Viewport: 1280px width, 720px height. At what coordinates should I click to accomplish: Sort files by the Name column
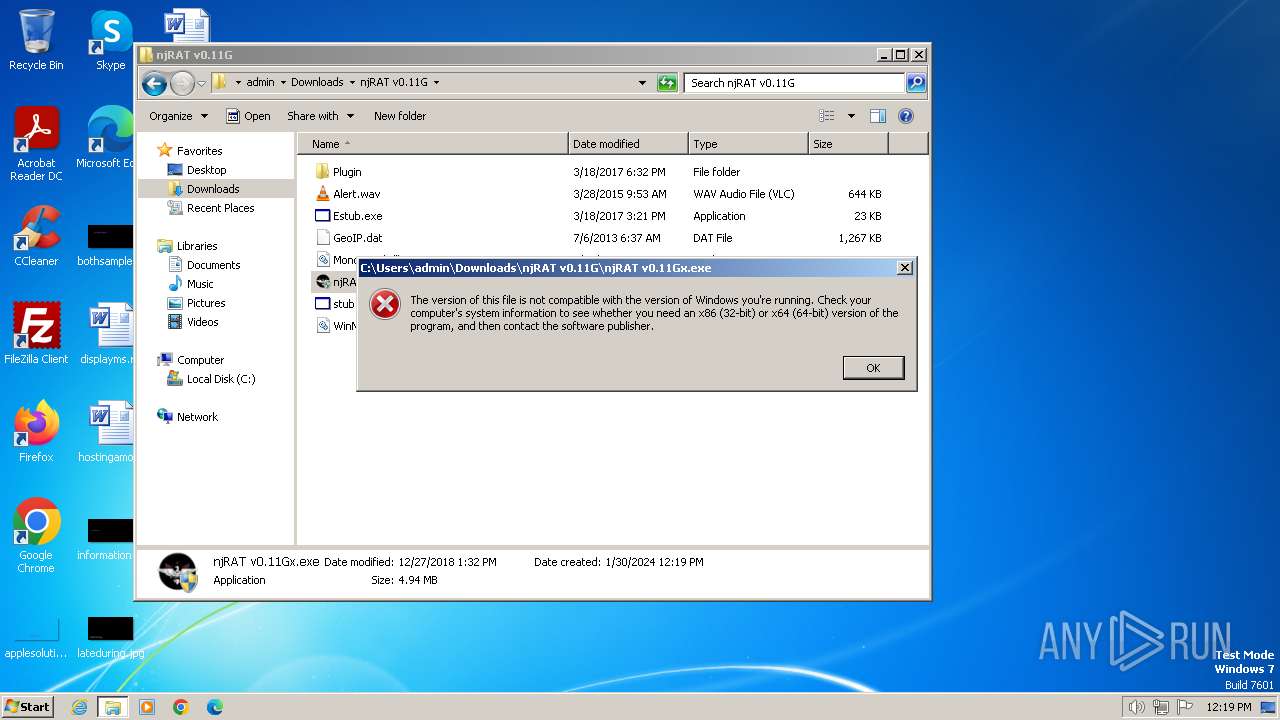click(433, 144)
